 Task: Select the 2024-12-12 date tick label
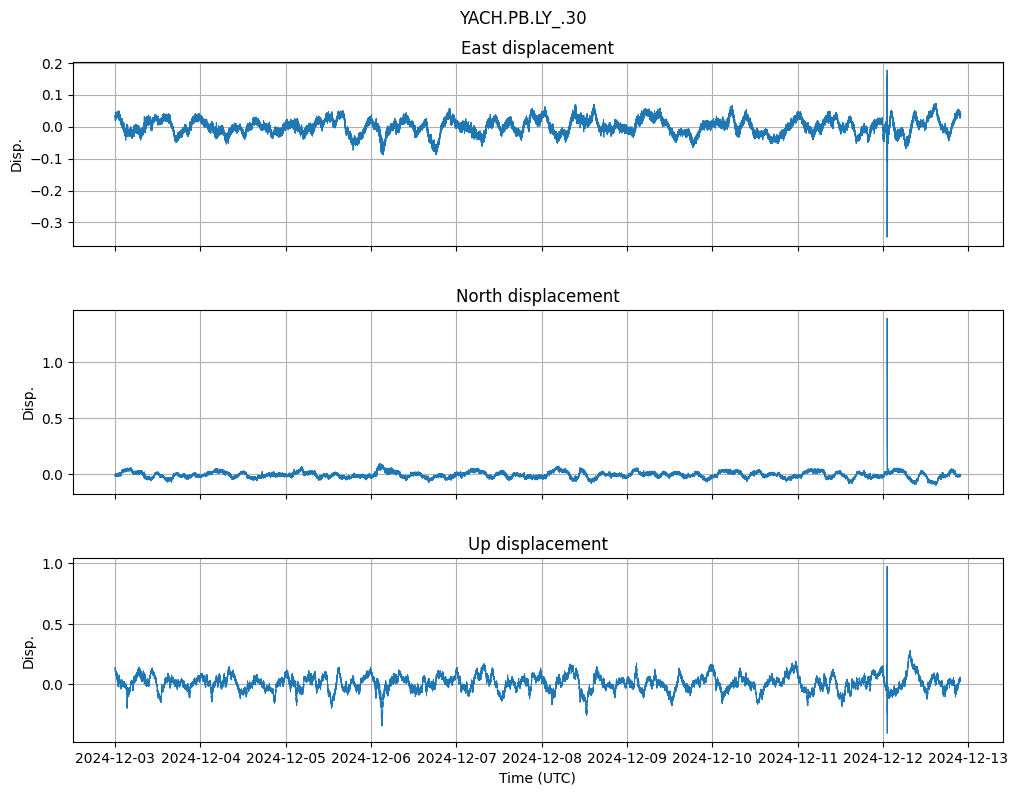click(x=883, y=759)
